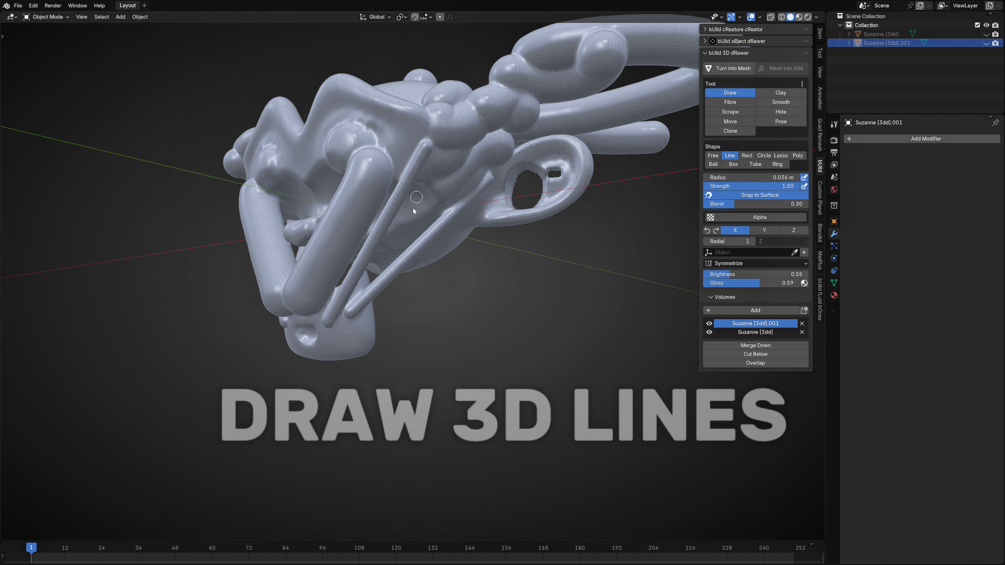Image resolution: width=1005 pixels, height=565 pixels.
Task: Toggle Radius pressure sensitivity icon
Action: 804,177
